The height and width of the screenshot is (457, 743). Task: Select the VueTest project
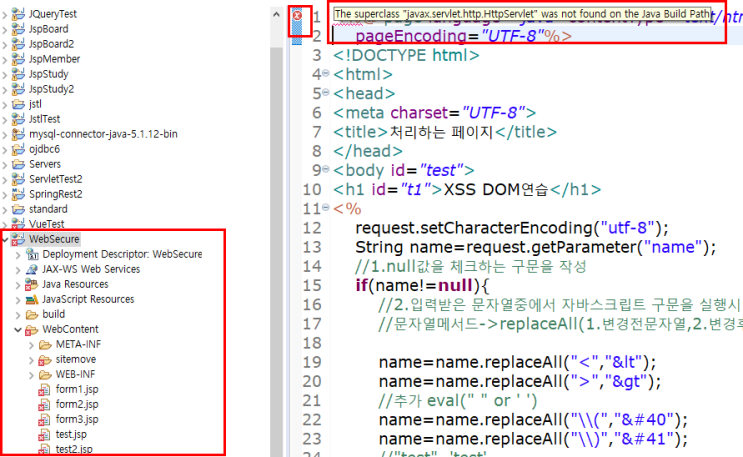pos(46,224)
